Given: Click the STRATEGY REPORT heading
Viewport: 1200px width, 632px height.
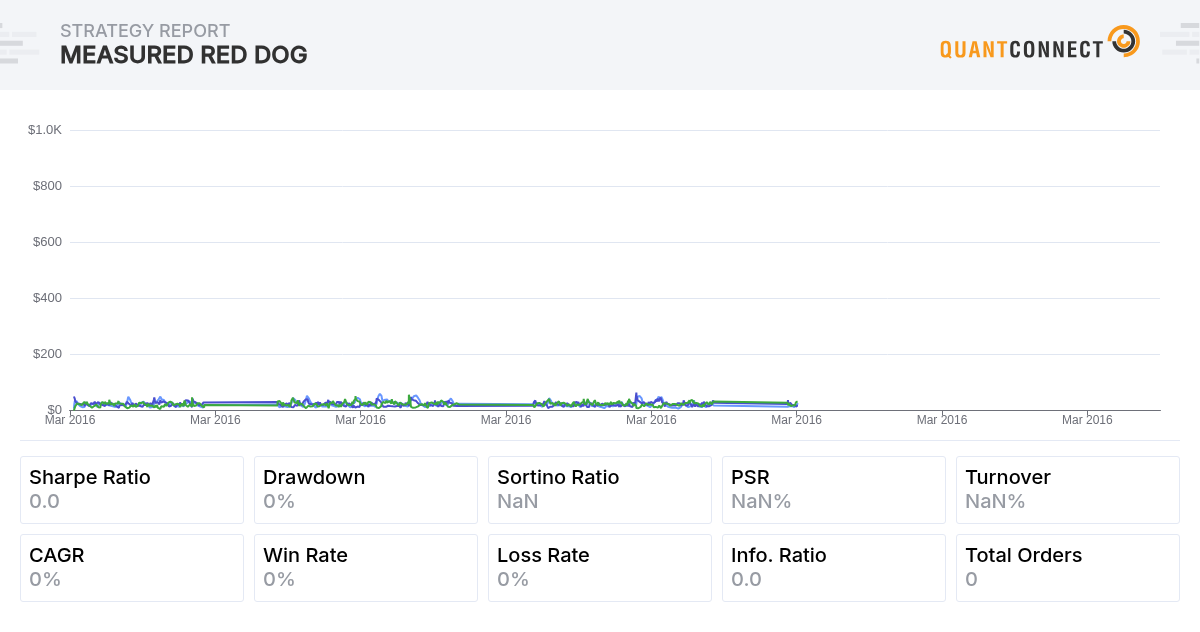Looking at the screenshot, I should click(x=145, y=31).
